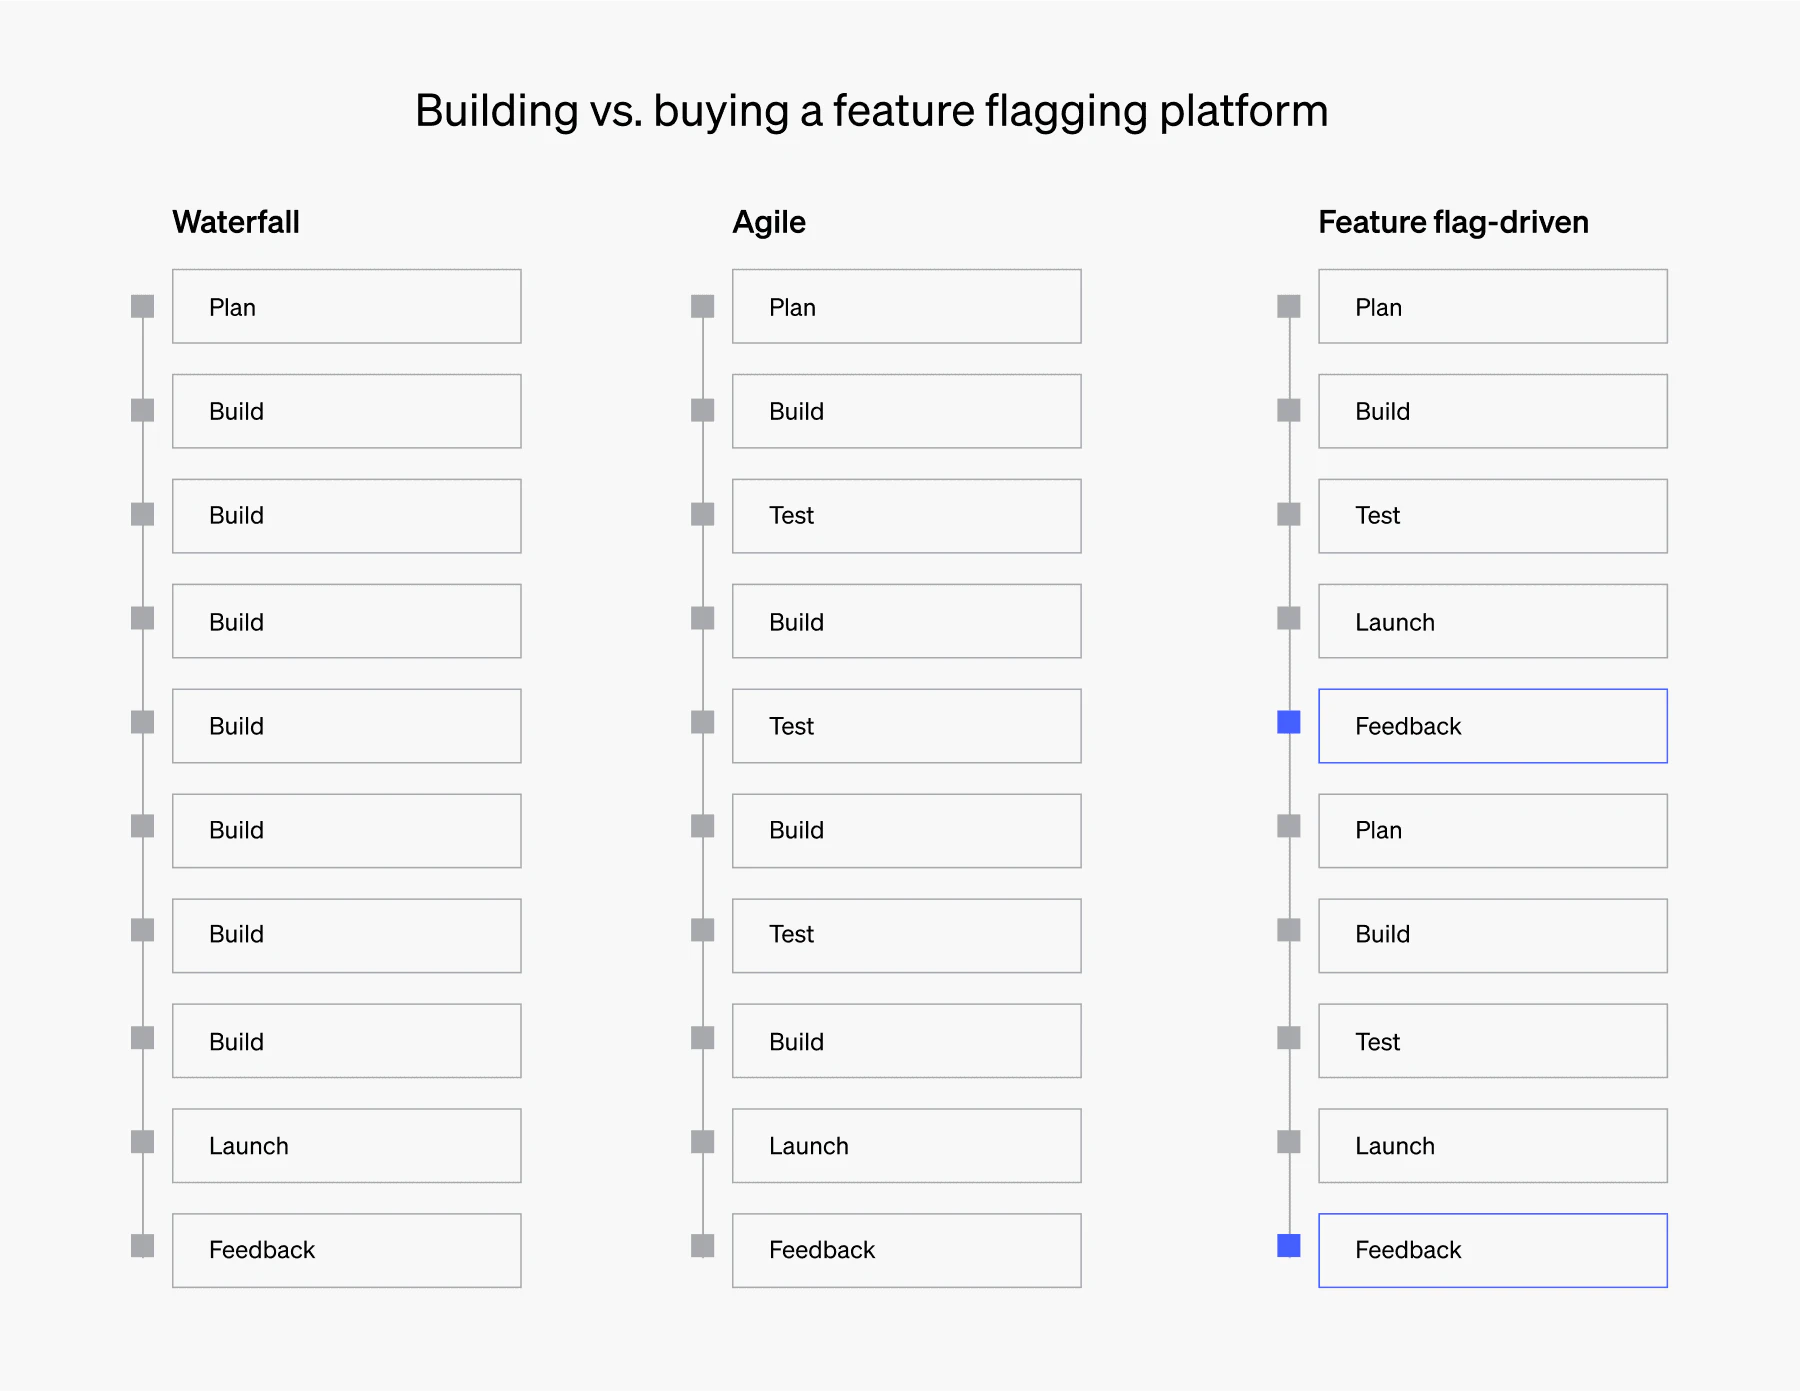Select the Agile column heading
The height and width of the screenshot is (1391, 1800).
[769, 222]
